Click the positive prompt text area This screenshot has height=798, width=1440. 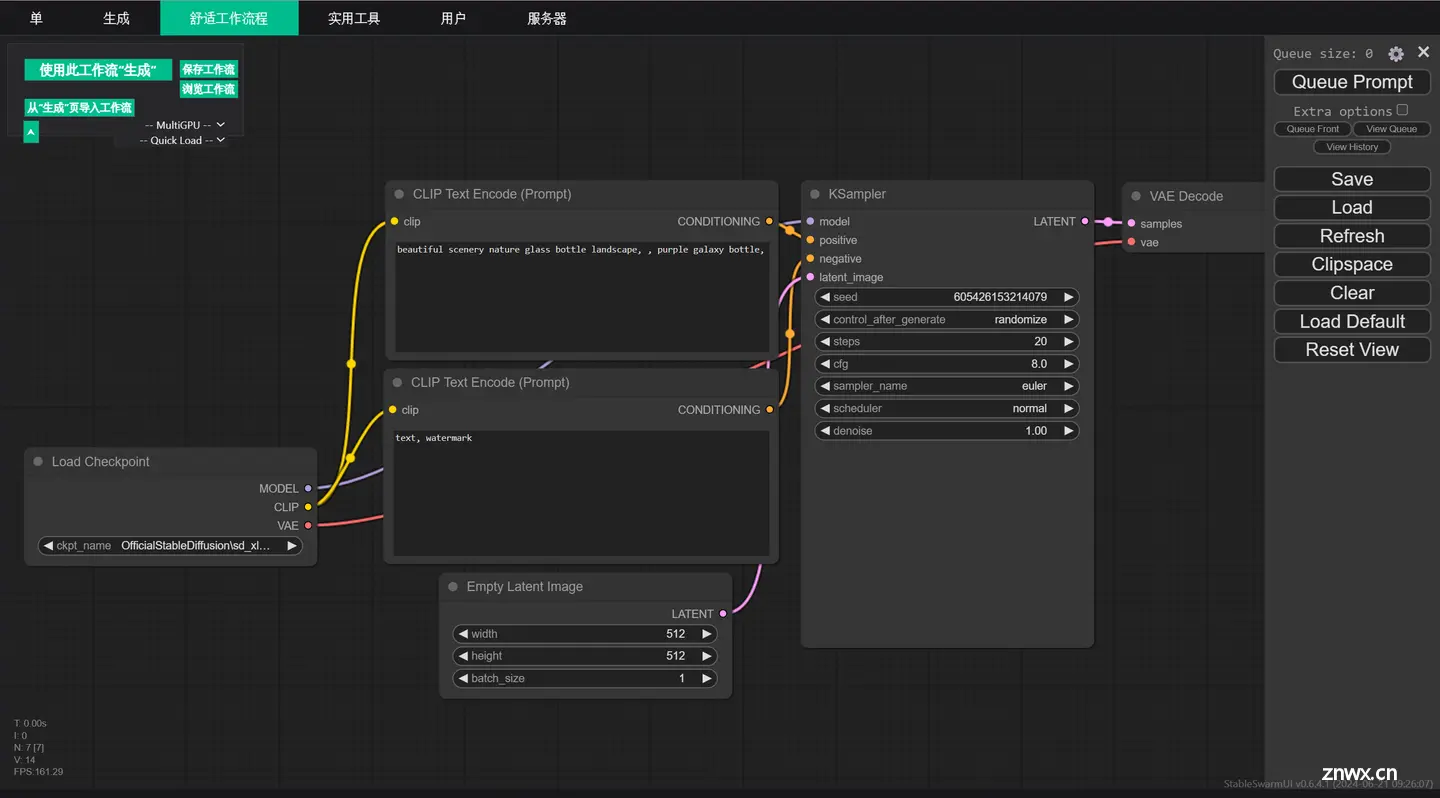(582, 296)
